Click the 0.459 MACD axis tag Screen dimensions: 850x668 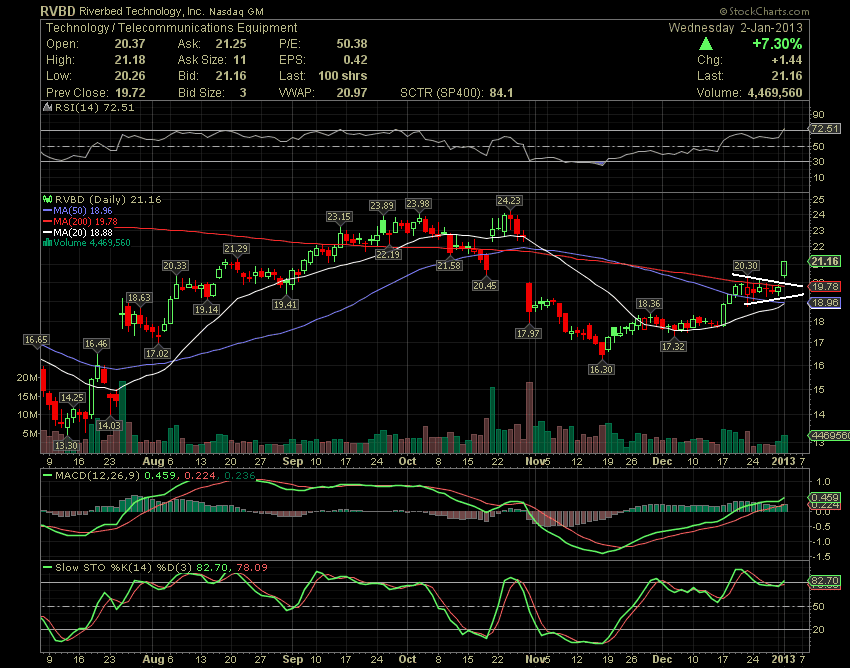pyautogui.click(x=825, y=497)
